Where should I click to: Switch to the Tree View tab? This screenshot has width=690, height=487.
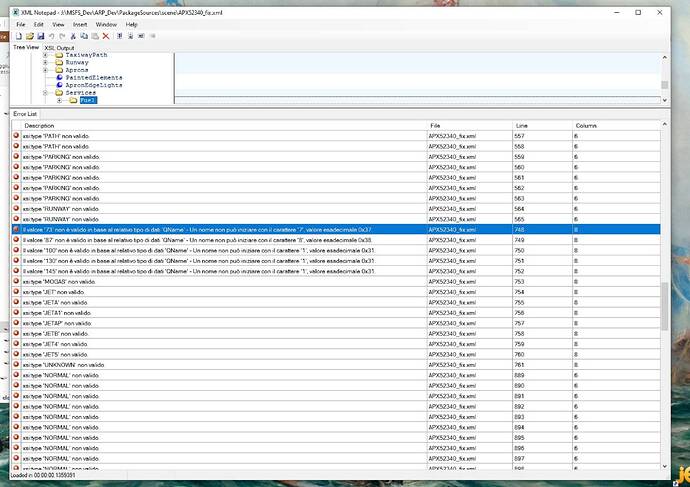pyautogui.click(x=26, y=47)
